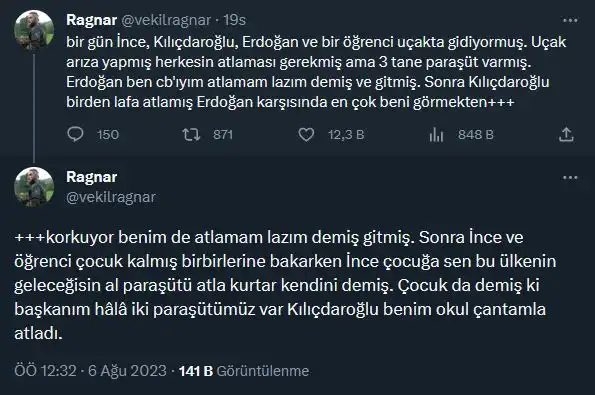Viewport: 595px width, 395px height.
Task: Open @vekilragnar handle under second tweet name
Action: (111, 197)
